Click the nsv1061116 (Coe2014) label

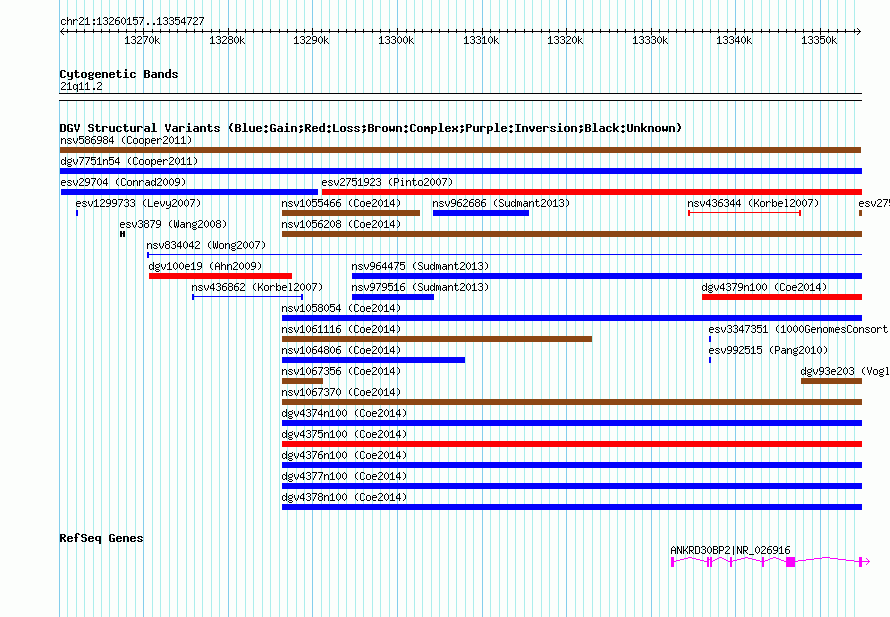pos(341,329)
